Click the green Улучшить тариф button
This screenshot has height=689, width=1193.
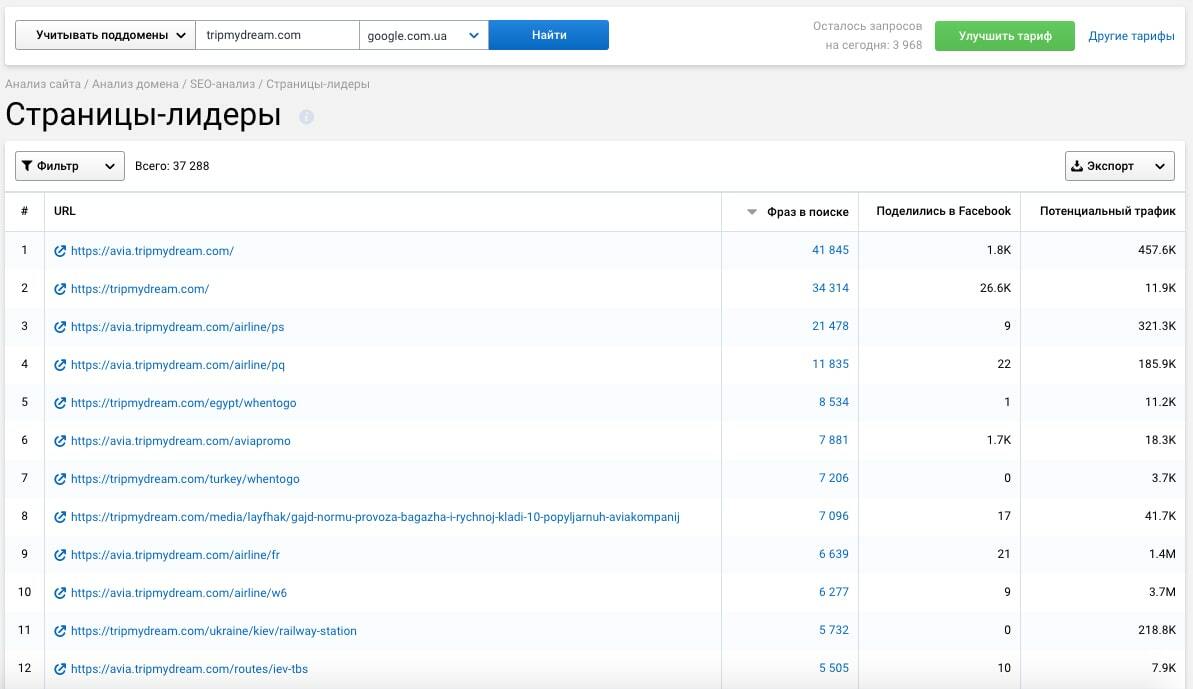coord(1004,36)
